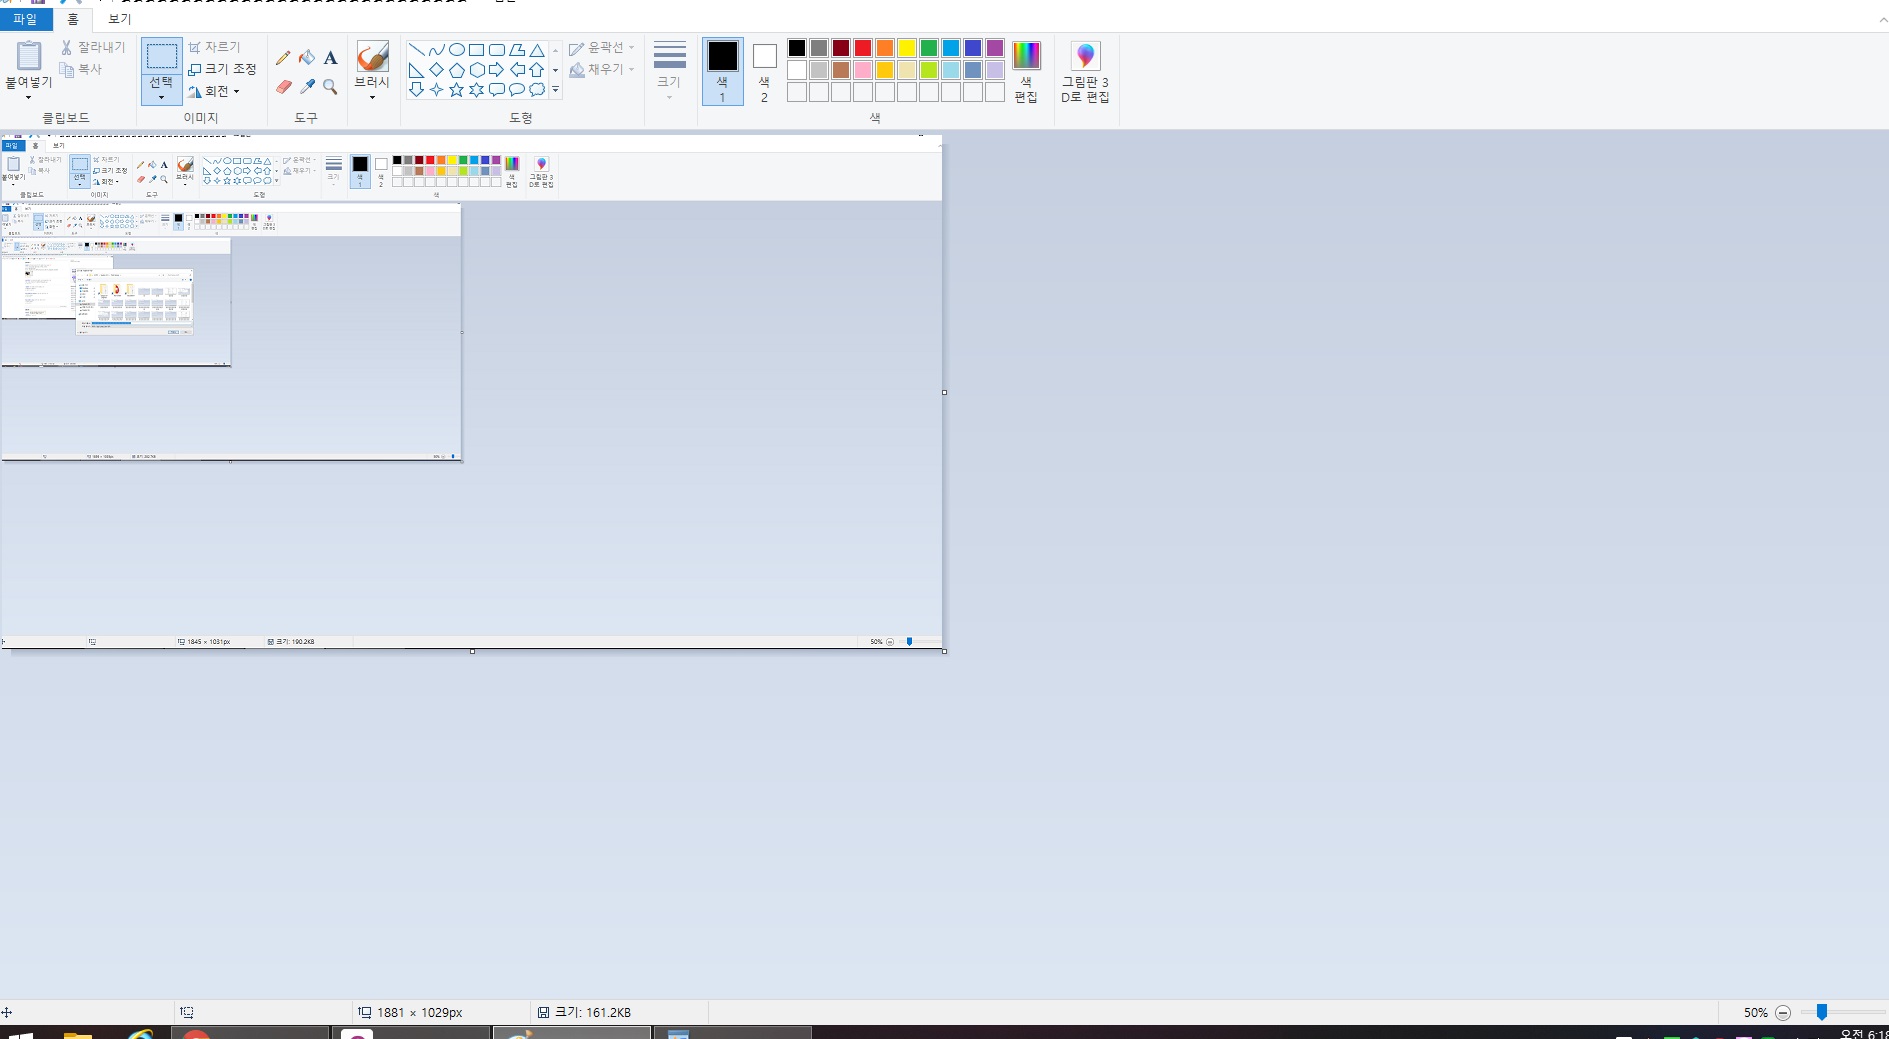Open 색 편집 edit colors
Viewport: 1889px width, 1039px height.
pos(1026,72)
